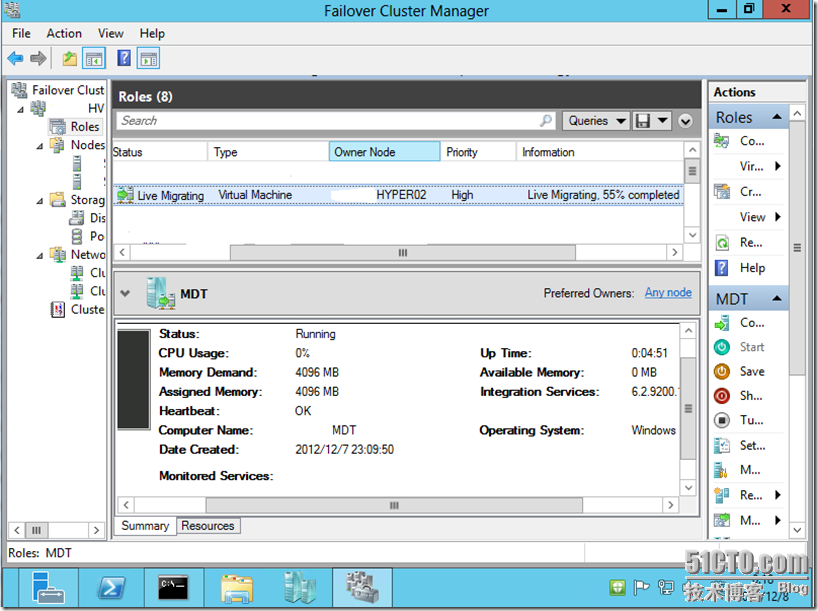Collapse the Roles section in Actions pane
This screenshot has width=818, height=611.
tap(777, 117)
